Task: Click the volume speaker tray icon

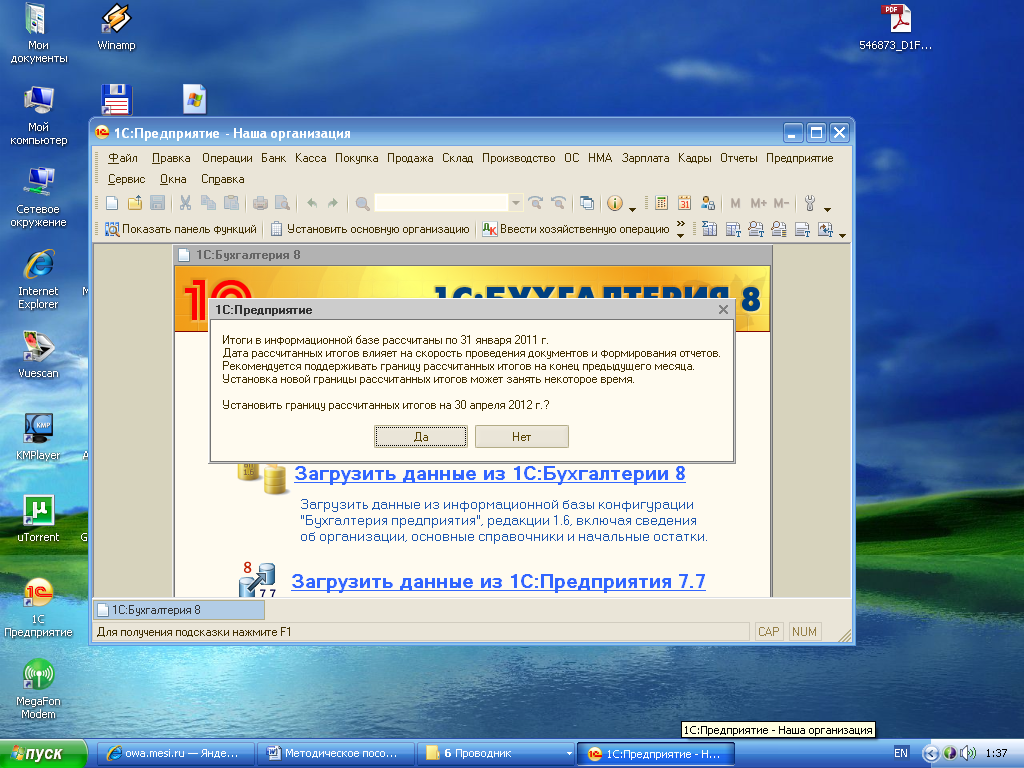Action: tap(967, 754)
